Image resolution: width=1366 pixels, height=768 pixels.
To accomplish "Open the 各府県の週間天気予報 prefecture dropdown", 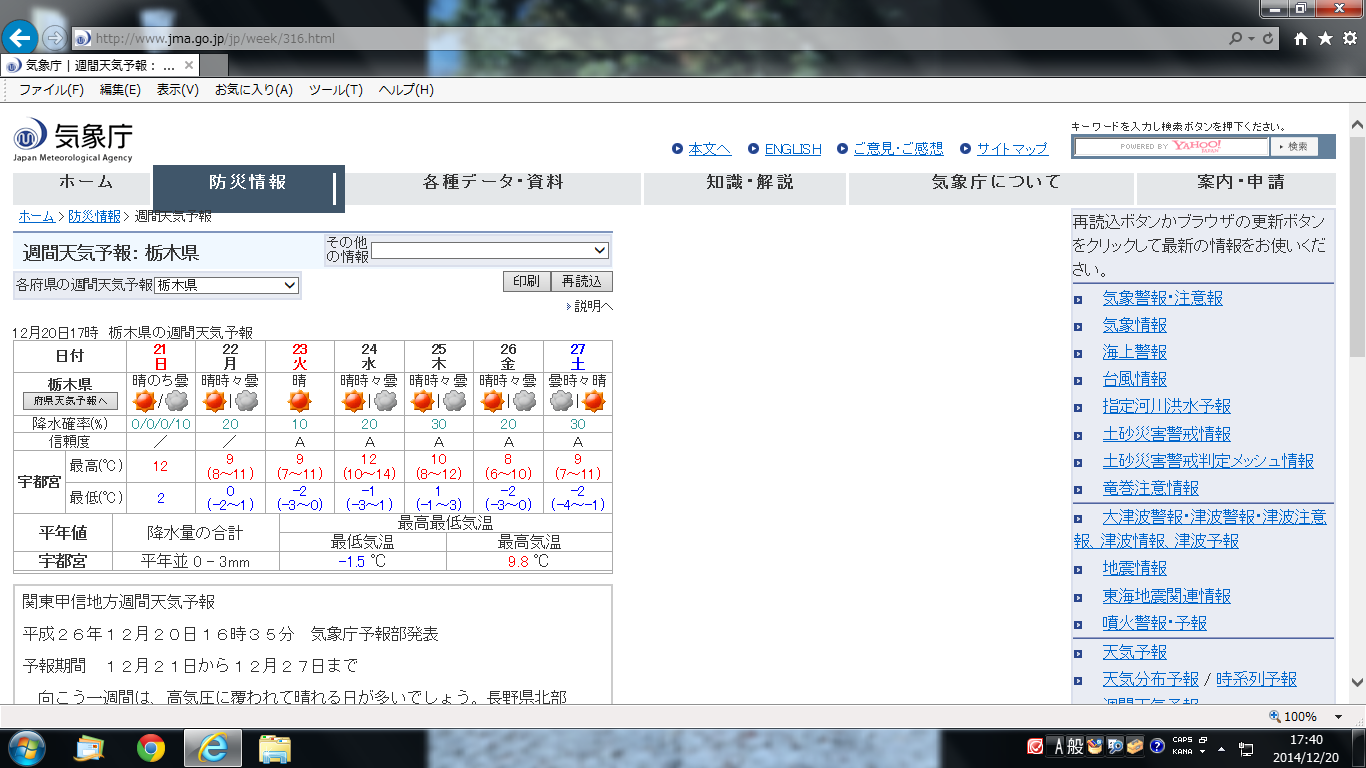I will click(x=227, y=285).
